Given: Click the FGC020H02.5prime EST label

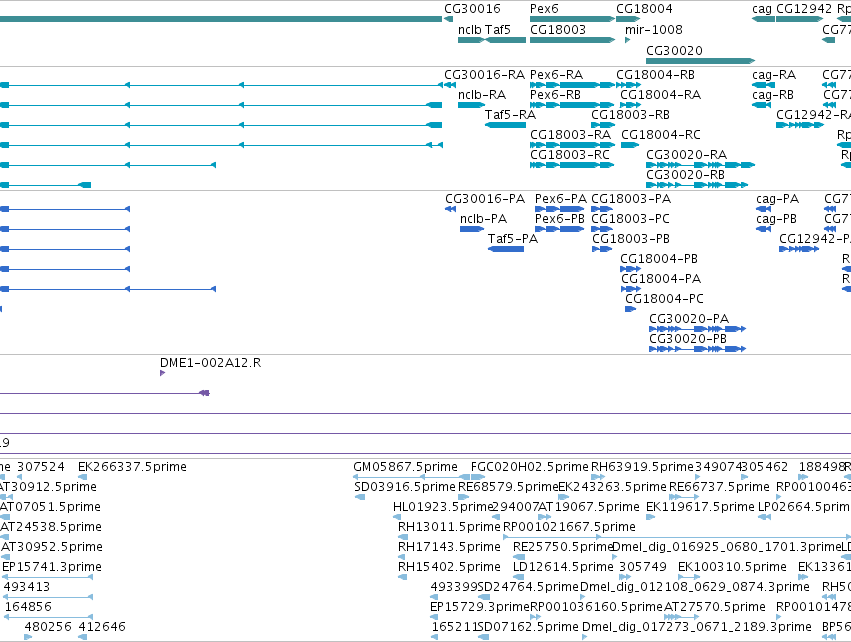Looking at the screenshot, I should coord(530,467).
